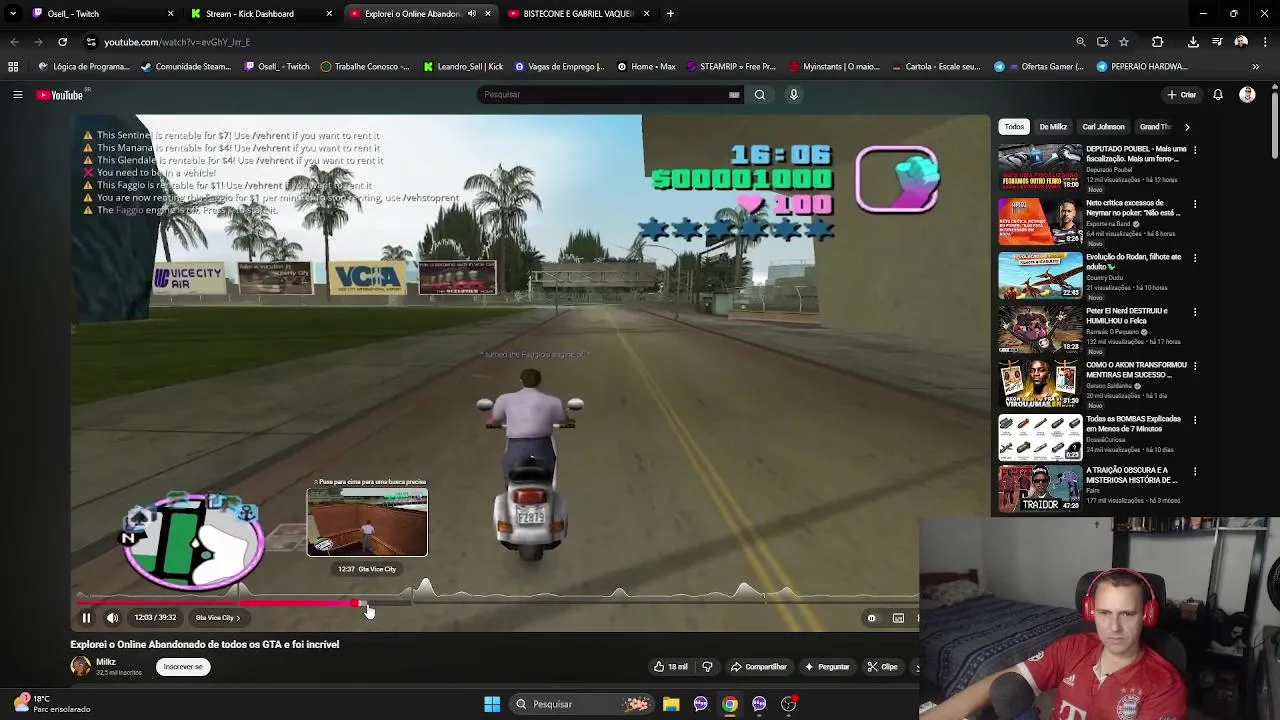Open STEAMRIP » Free Pr... bookmark
This screenshot has height=720, width=1280.
coord(730,67)
